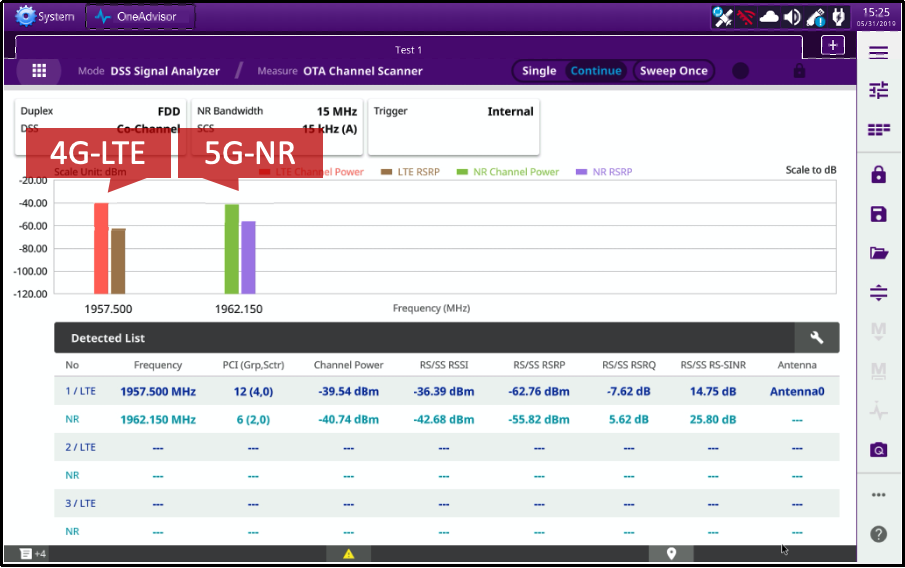Open the setup sliders icon in sidebar
905x568 pixels.
click(878, 90)
